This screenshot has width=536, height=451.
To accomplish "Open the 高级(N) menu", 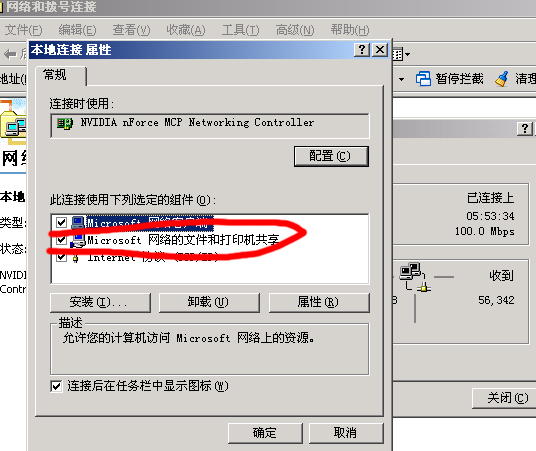I will point(295,30).
